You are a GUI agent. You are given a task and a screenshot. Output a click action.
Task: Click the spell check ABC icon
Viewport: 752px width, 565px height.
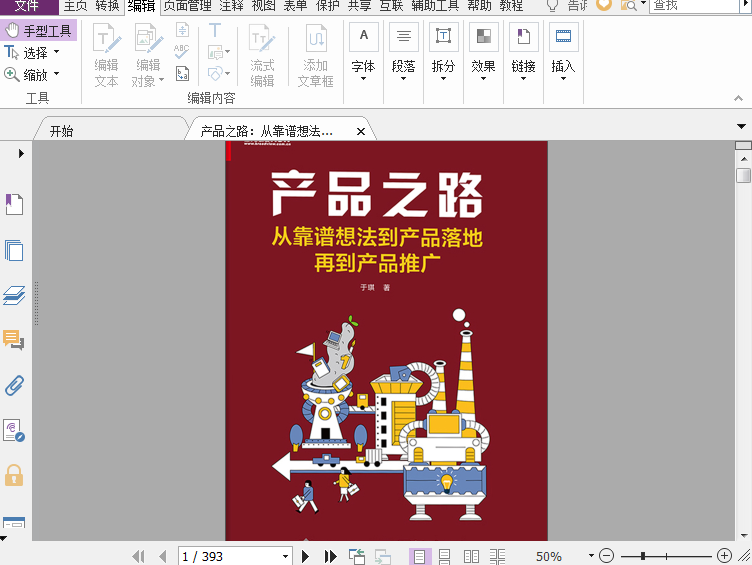click(x=182, y=52)
